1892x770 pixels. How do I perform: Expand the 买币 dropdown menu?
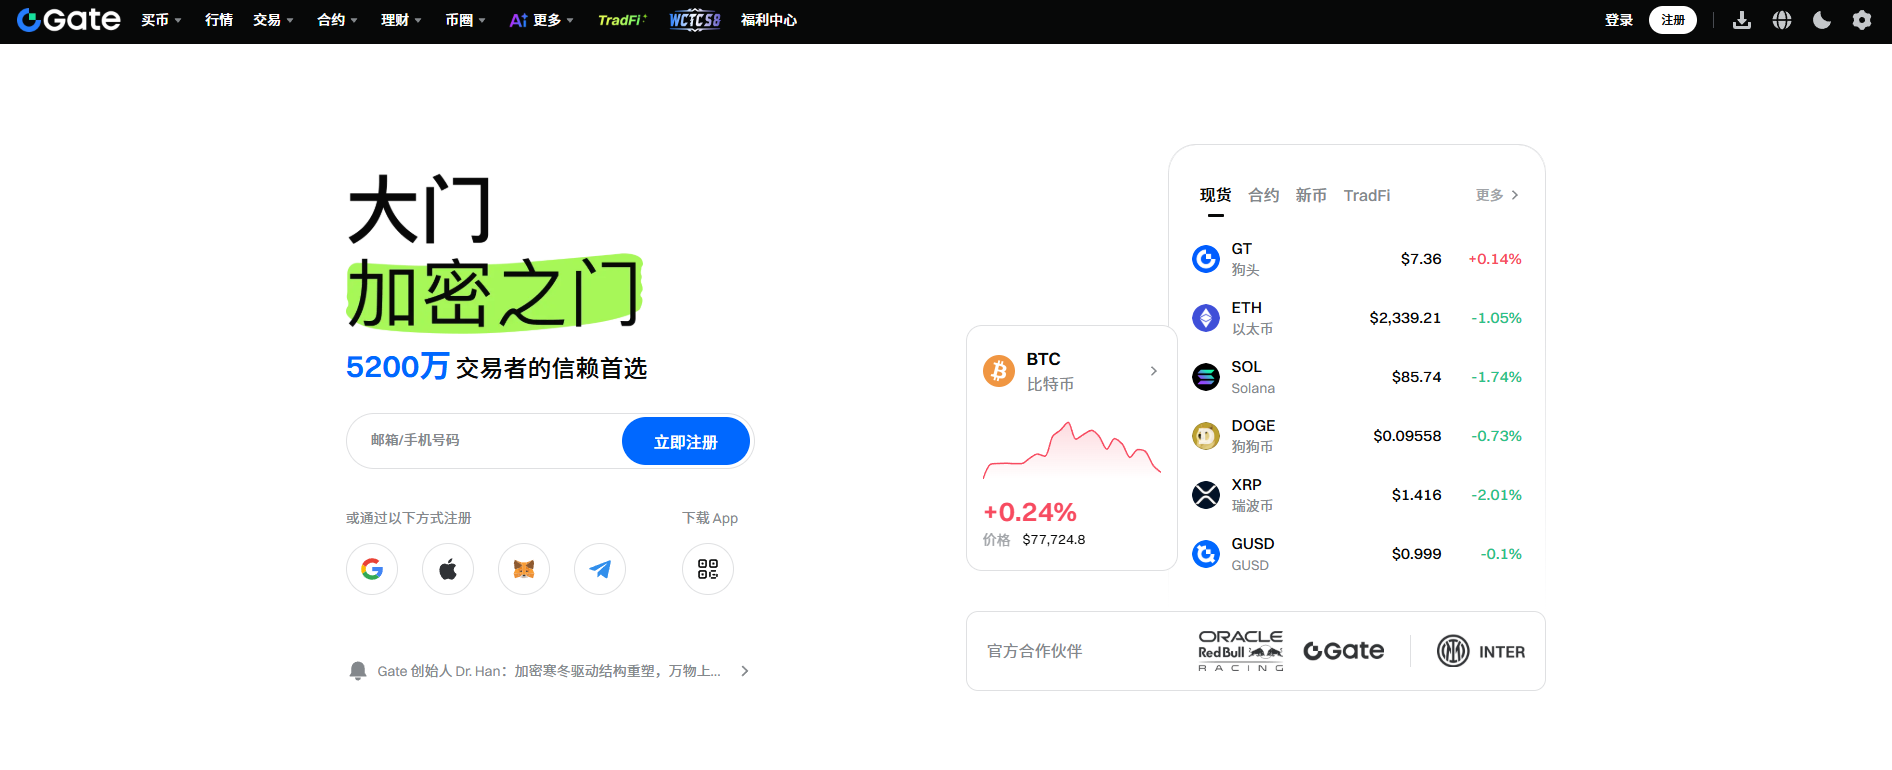[161, 20]
